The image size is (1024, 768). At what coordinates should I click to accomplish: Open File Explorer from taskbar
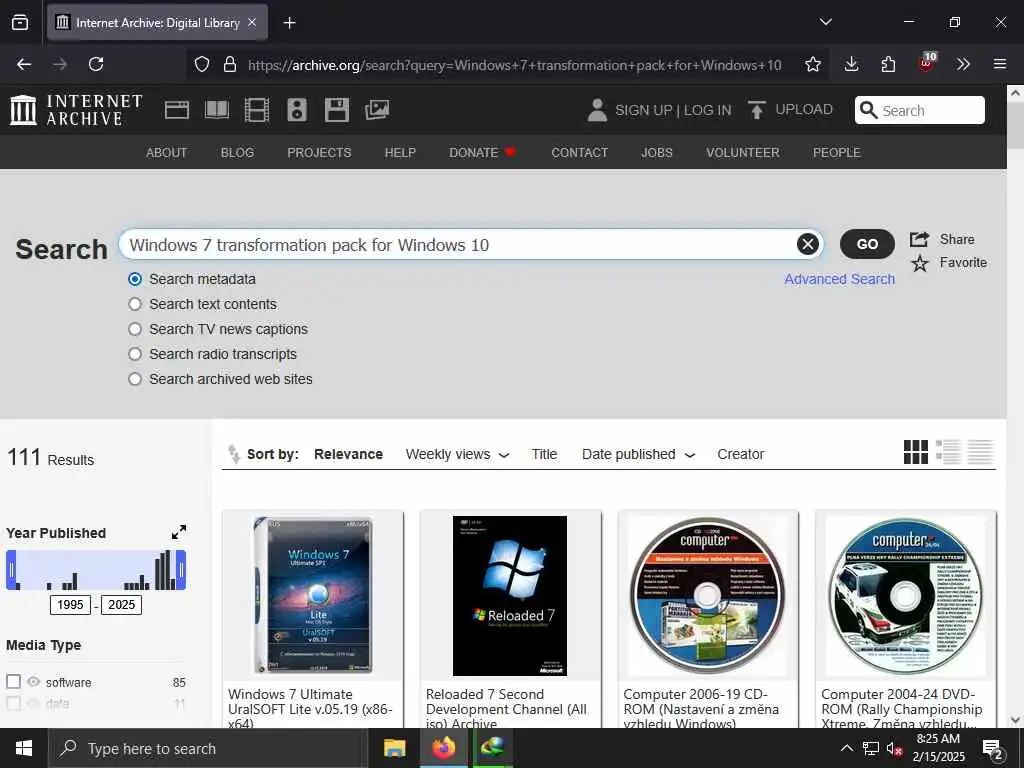[x=394, y=748]
